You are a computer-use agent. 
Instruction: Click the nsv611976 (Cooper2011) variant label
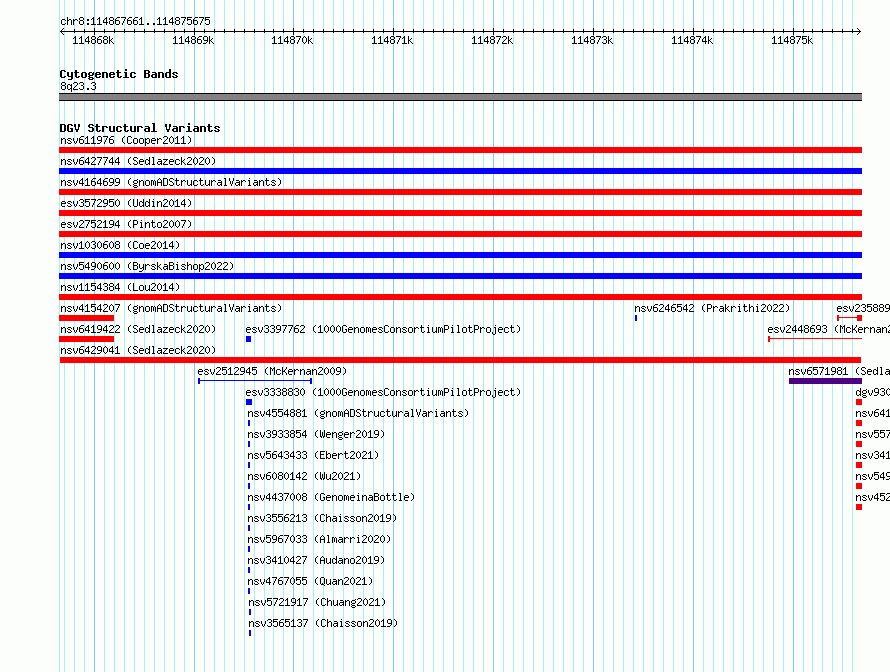(126, 140)
